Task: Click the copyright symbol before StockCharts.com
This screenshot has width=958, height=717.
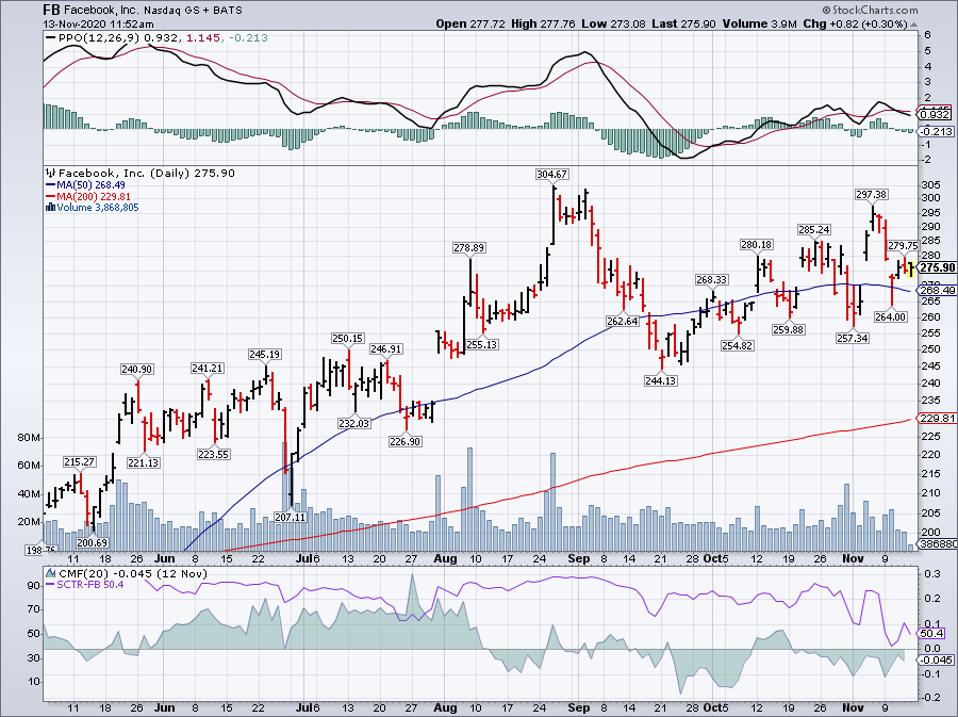Action: coord(826,10)
